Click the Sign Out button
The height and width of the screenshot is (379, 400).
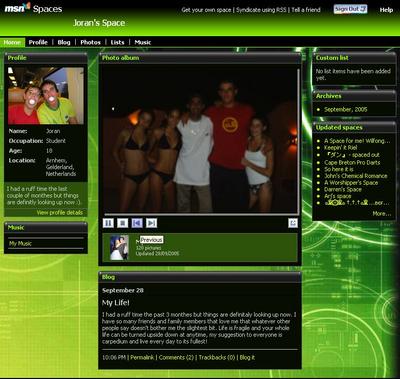(350, 9)
